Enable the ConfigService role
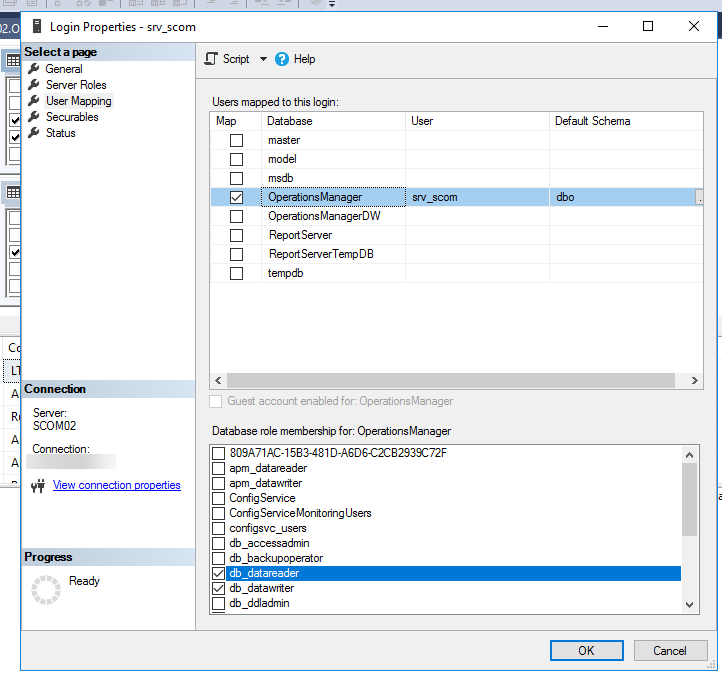The width and height of the screenshot is (722, 677). [x=218, y=498]
